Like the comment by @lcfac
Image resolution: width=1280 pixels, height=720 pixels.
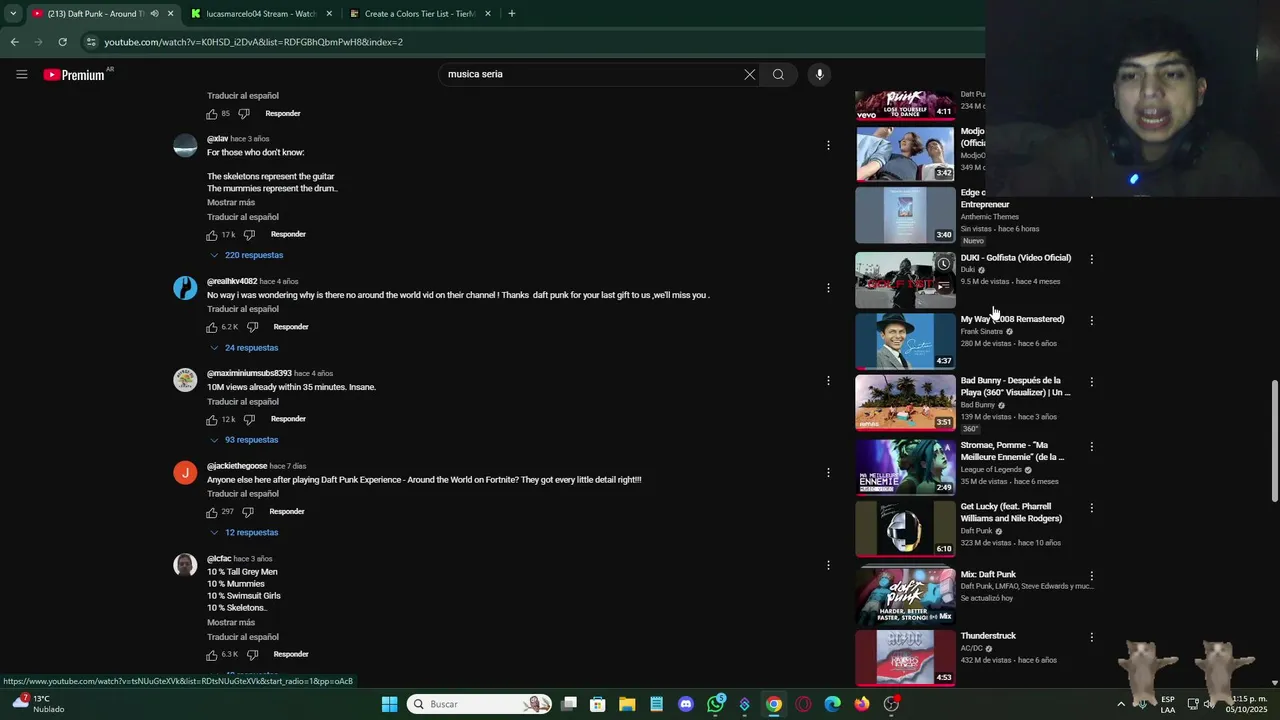(212, 655)
